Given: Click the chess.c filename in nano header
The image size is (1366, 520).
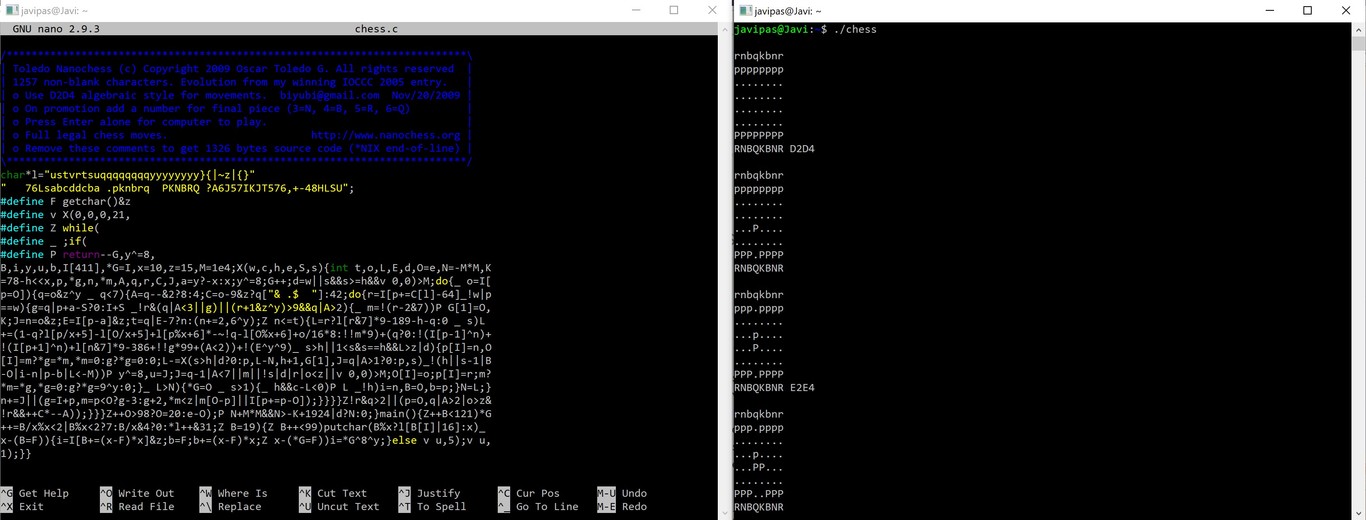Looking at the screenshot, I should [376, 29].
